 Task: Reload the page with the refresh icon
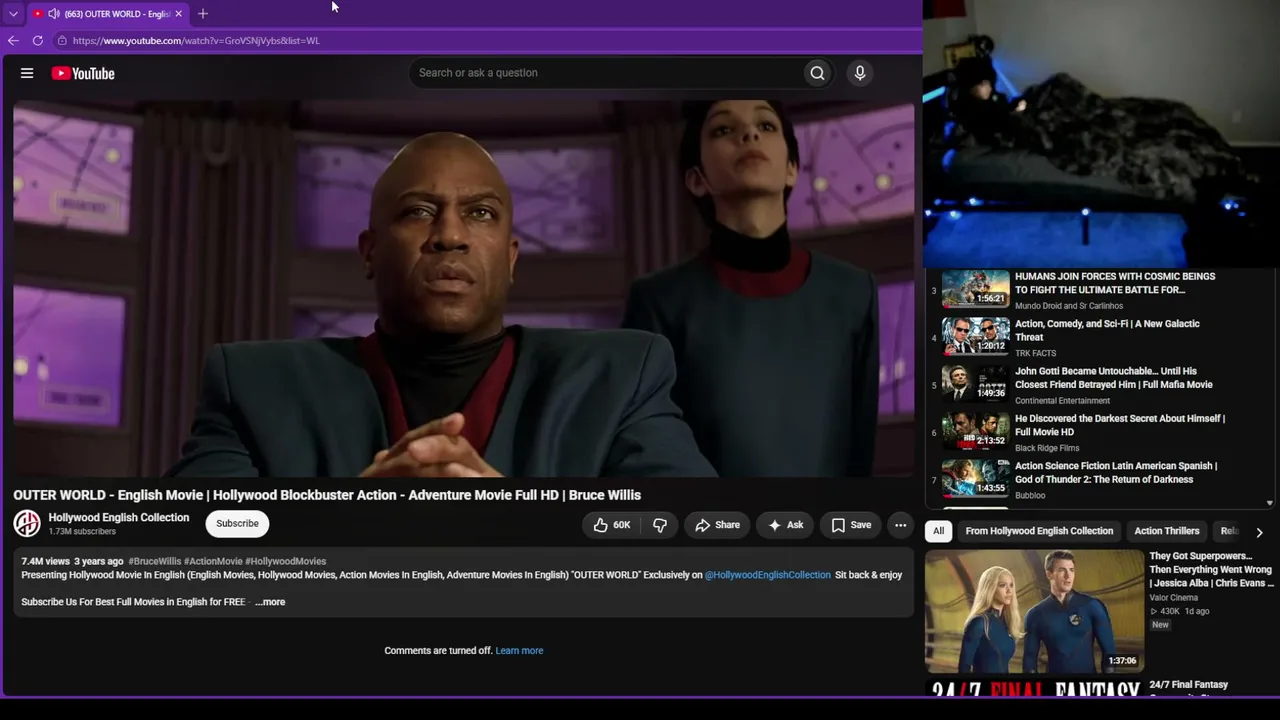pos(38,41)
